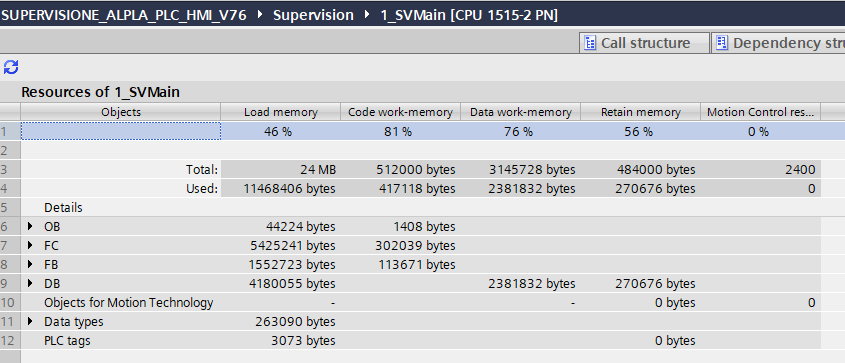Open the Load memory total 24 MB dropdown cell
The width and height of the screenshot is (845, 363).
click(281, 170)
